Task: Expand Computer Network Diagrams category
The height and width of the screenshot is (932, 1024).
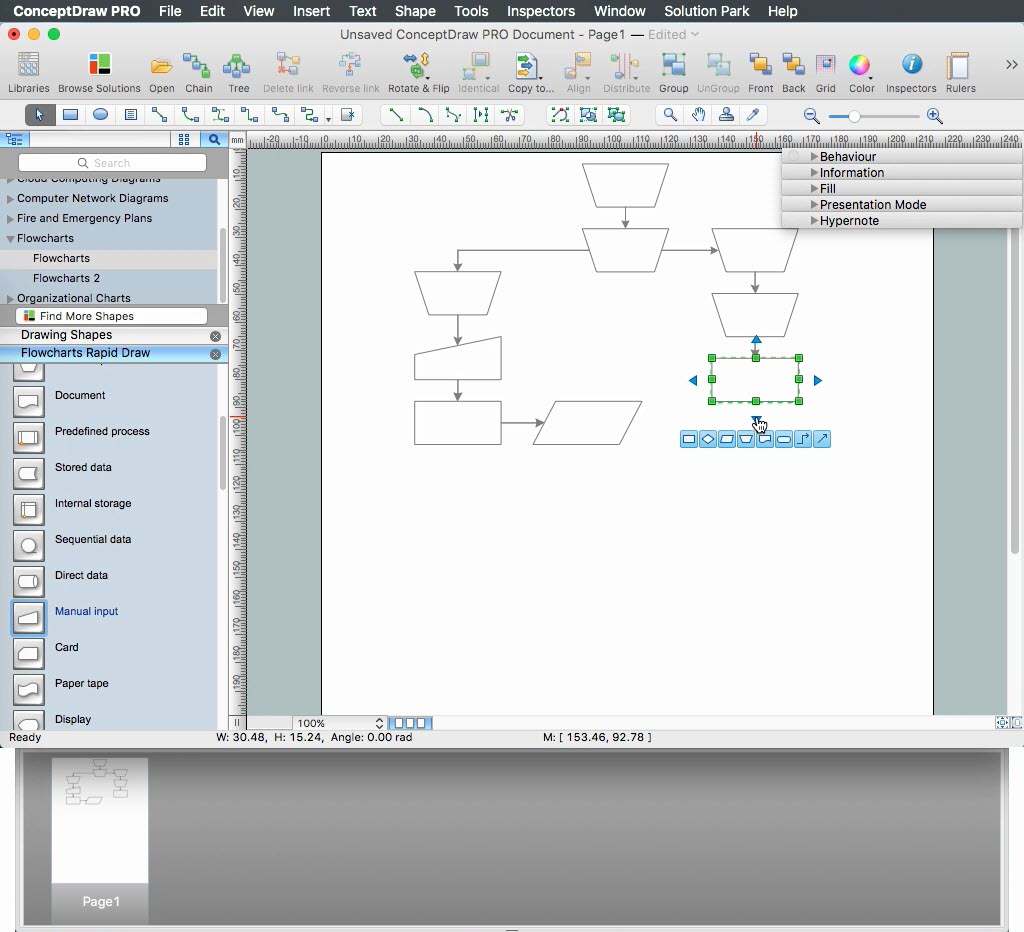Action: [x=10, y=199]
